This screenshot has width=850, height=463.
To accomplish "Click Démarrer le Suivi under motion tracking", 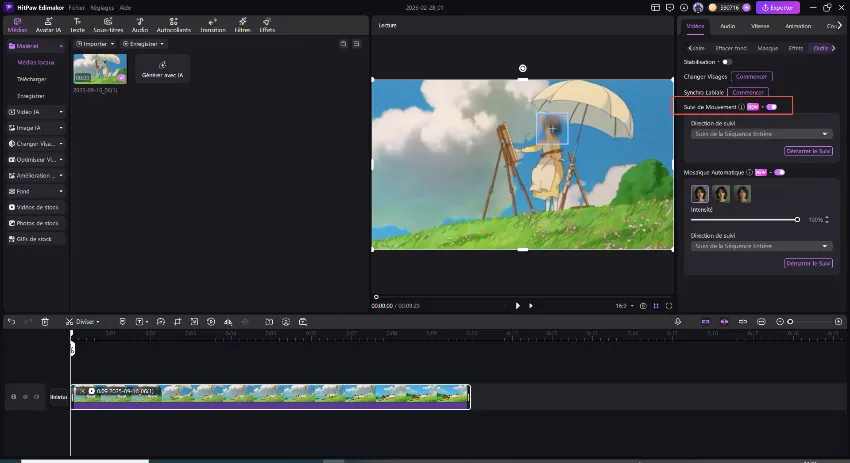I will click(x=808, y=151).
